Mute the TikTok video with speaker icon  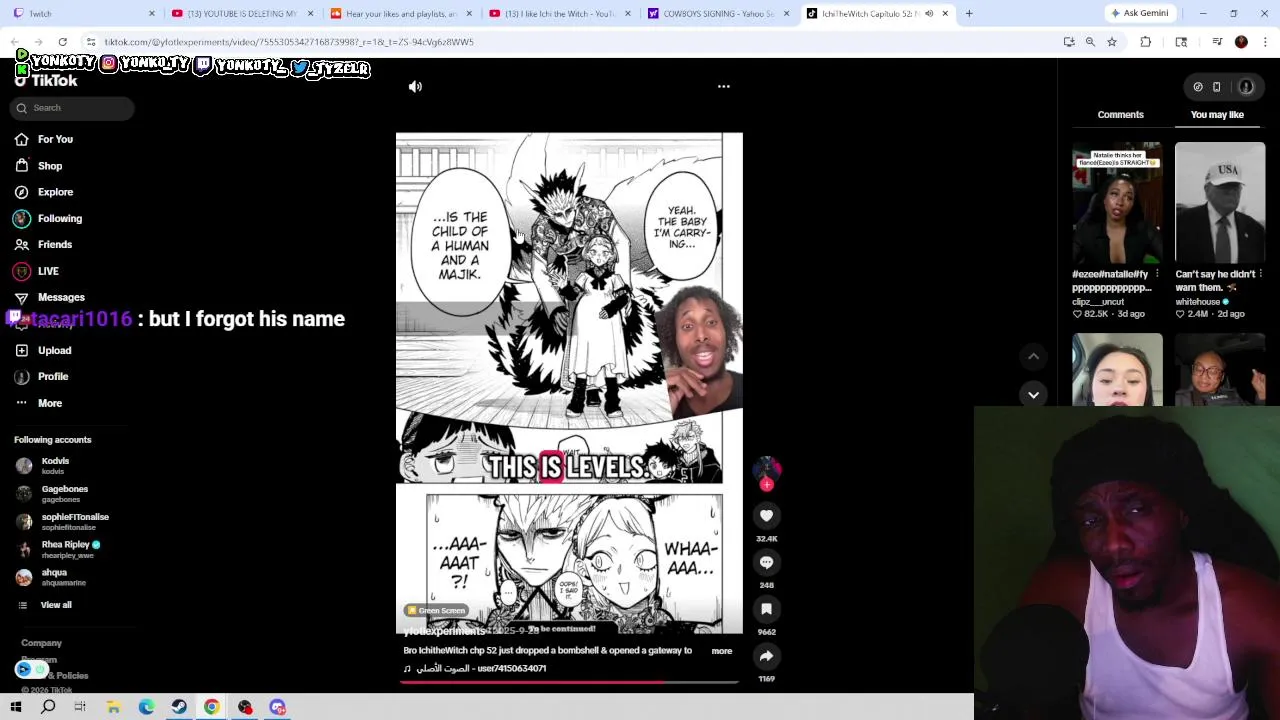(x=415, y=87)
